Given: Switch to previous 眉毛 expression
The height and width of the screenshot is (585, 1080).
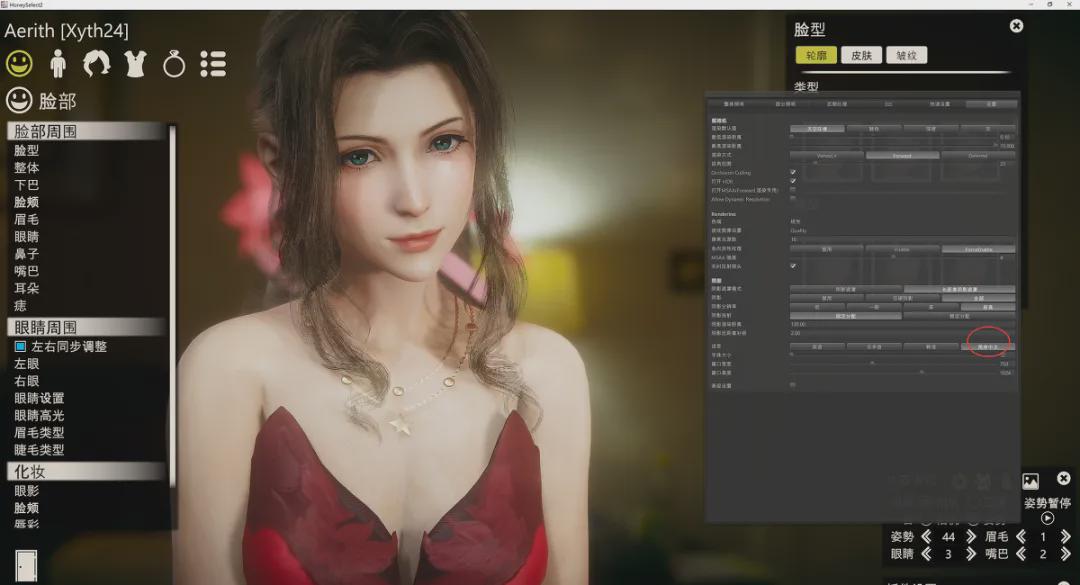Looking at the screenshot, I should pos(1021,536).
